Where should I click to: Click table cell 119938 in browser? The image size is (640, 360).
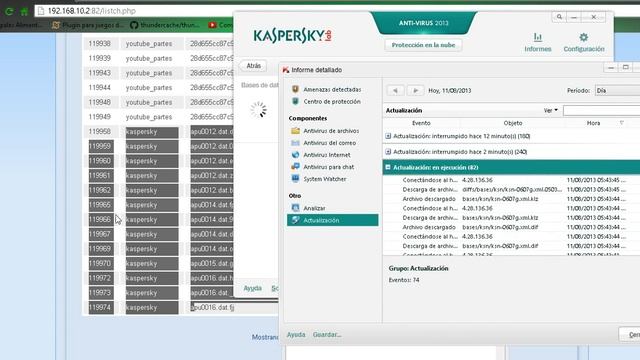point(100,44)
